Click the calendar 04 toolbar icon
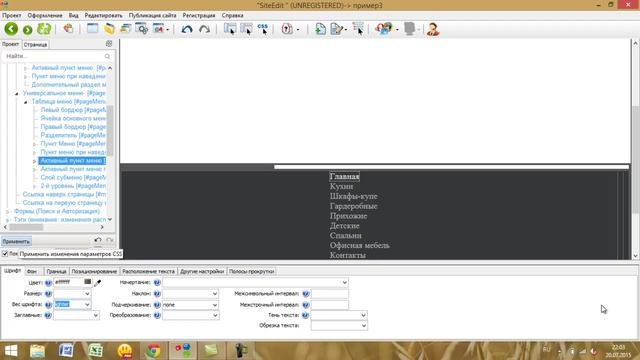Image resolution: width=640 pixels, height=360 pixels. pyautogui.click(x=158, y=29)
